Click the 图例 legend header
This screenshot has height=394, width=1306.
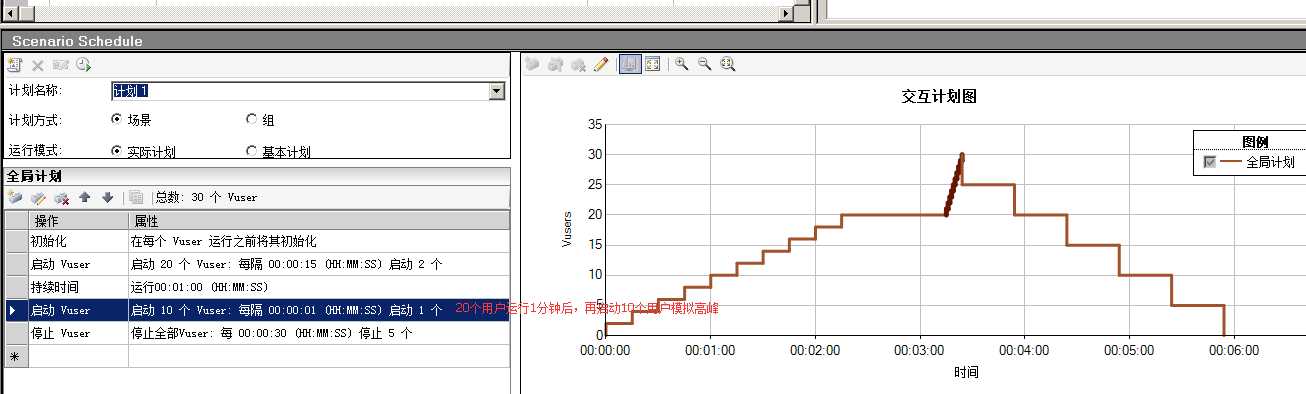(x=1255, y=142)
